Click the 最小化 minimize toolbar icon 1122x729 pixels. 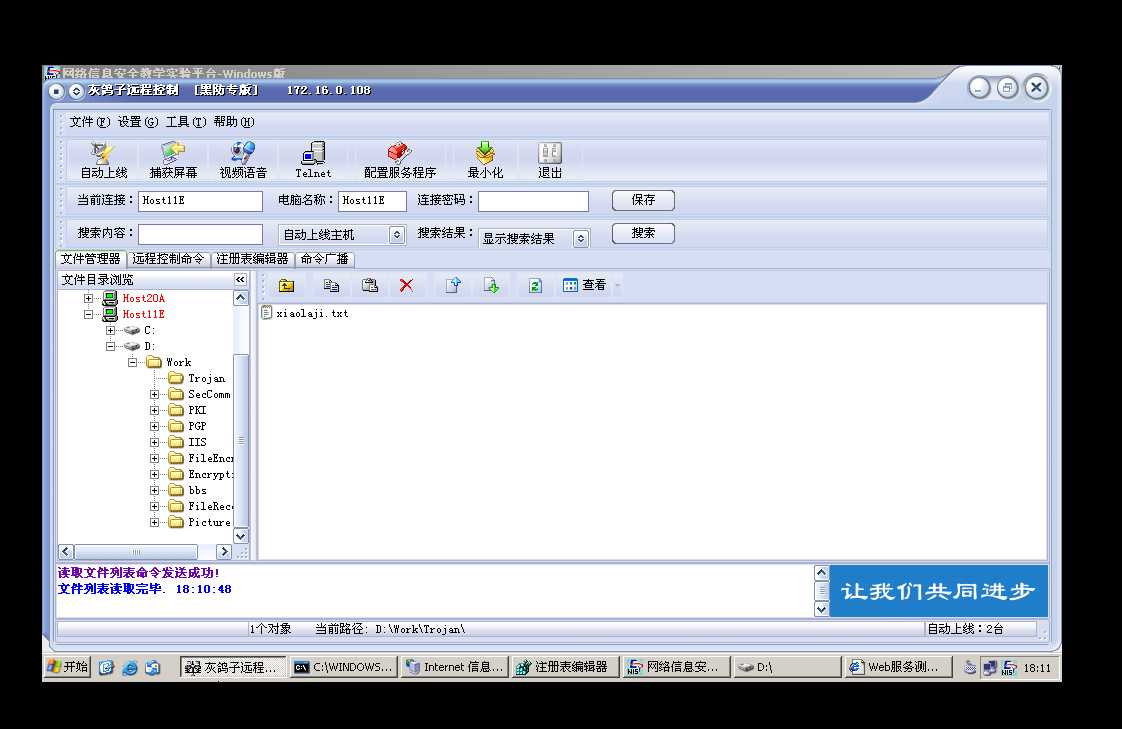point(485,160)
